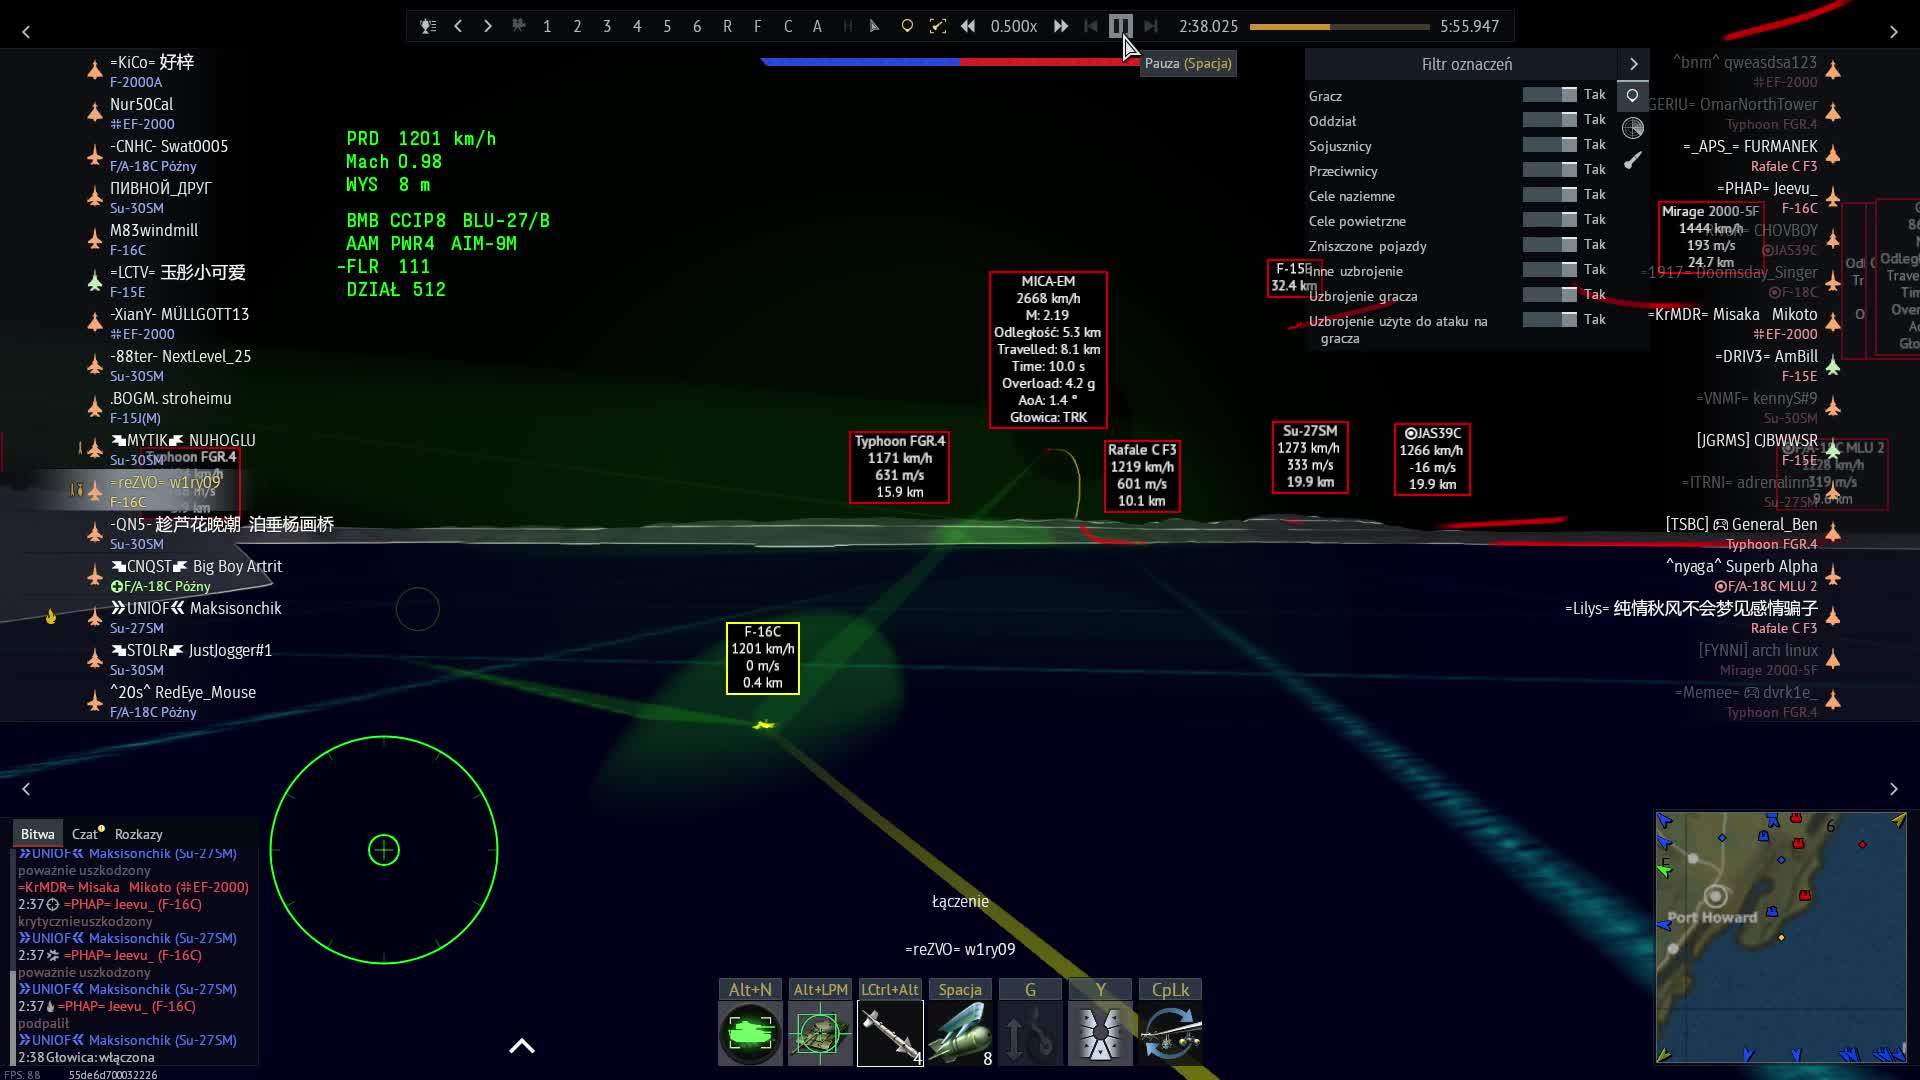Toggle the Oddział marker filter

(1549, 120)
